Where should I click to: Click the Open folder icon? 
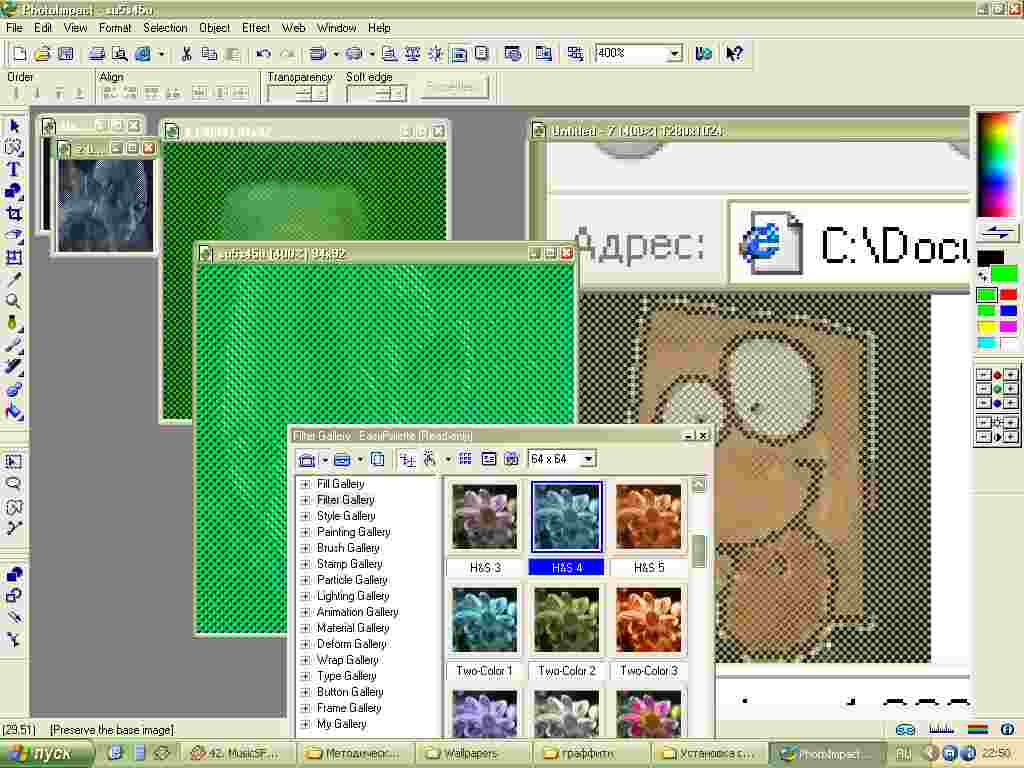click(42, 54)
